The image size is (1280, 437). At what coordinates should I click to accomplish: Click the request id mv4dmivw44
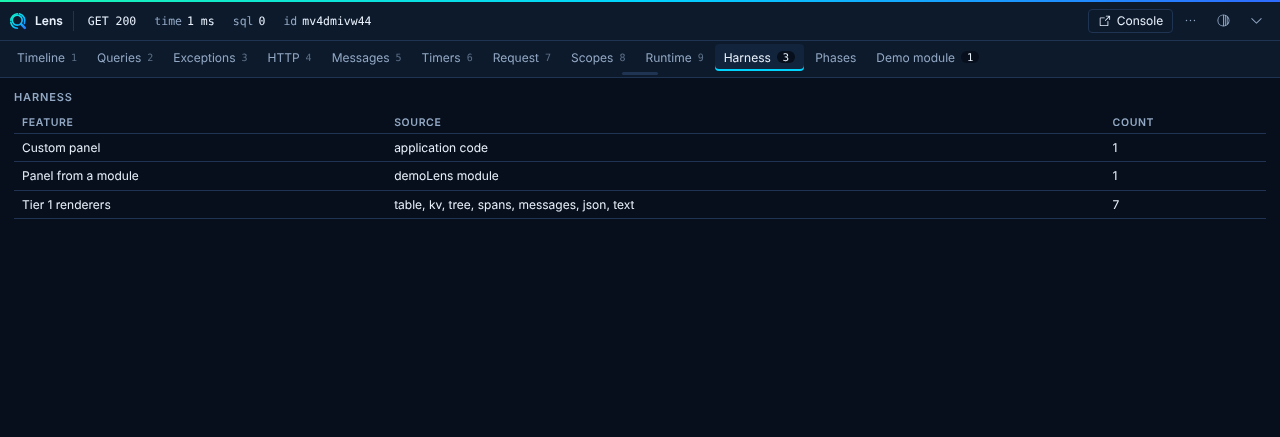(327, 21)
